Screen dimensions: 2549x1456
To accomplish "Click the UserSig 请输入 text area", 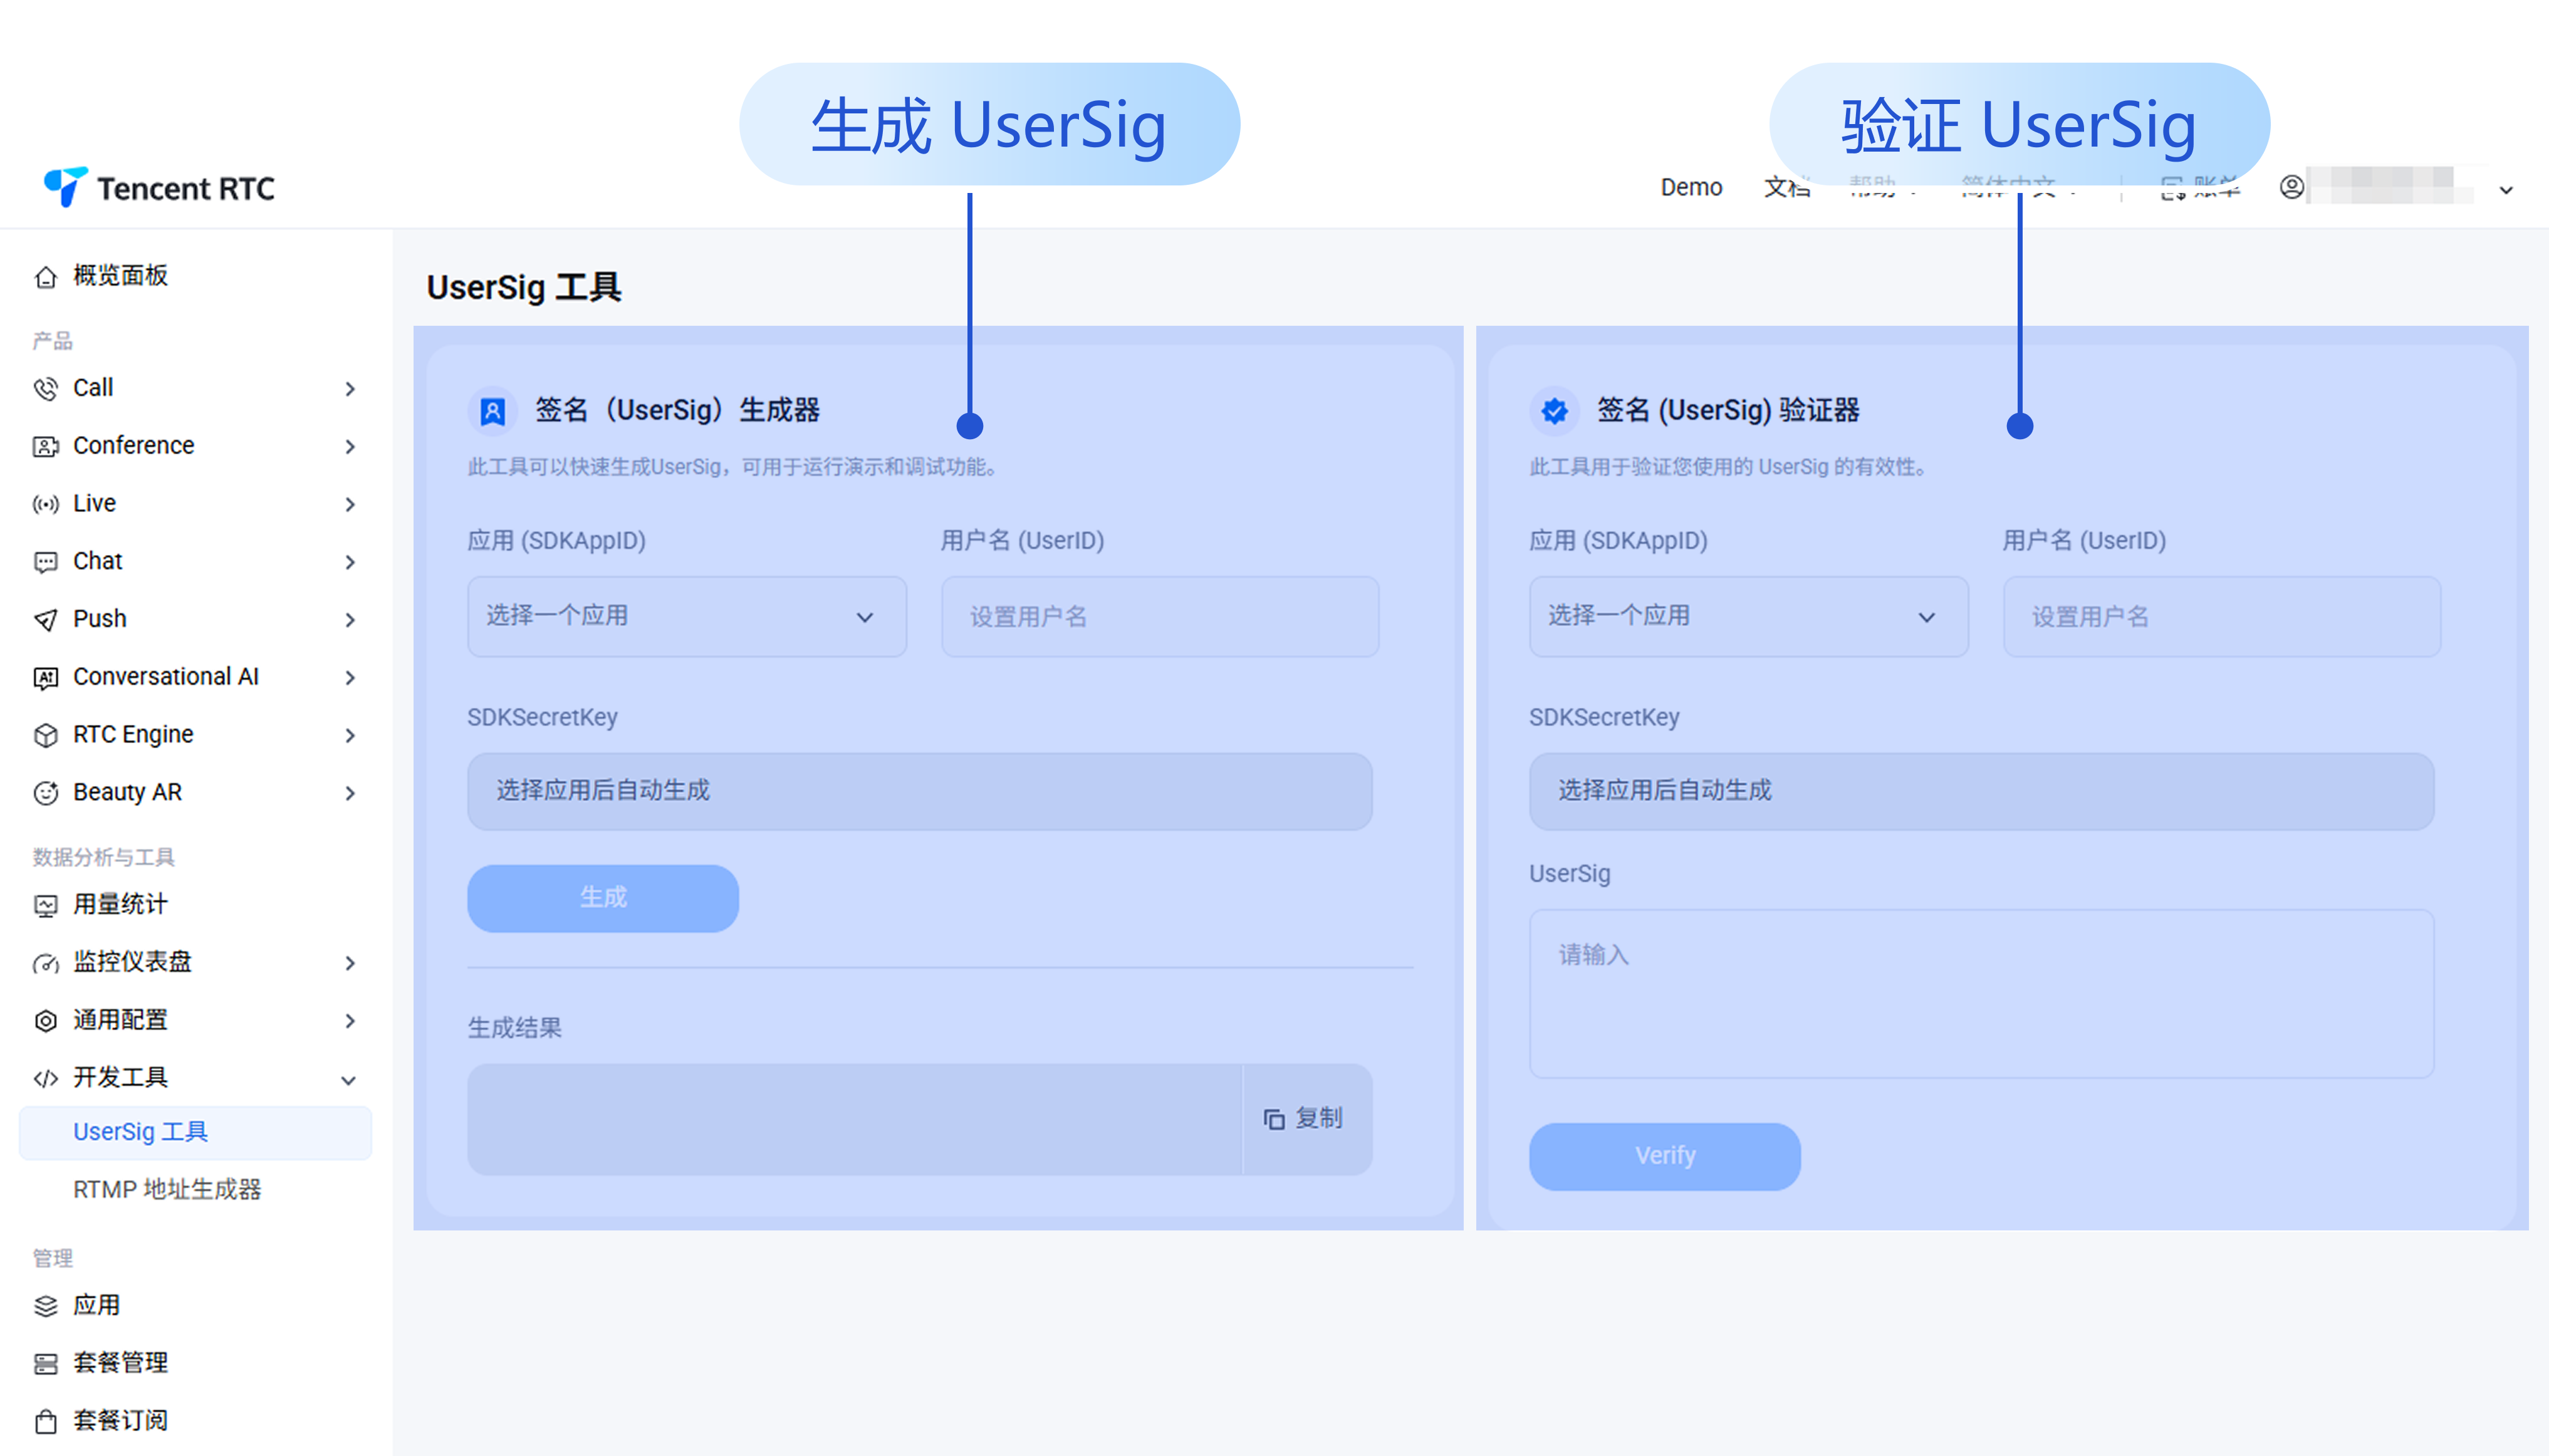I will pos(1981,994).
